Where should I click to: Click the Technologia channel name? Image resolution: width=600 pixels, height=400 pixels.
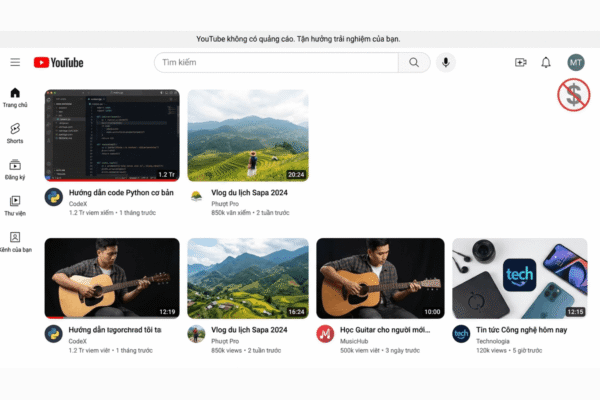point(493,341)
